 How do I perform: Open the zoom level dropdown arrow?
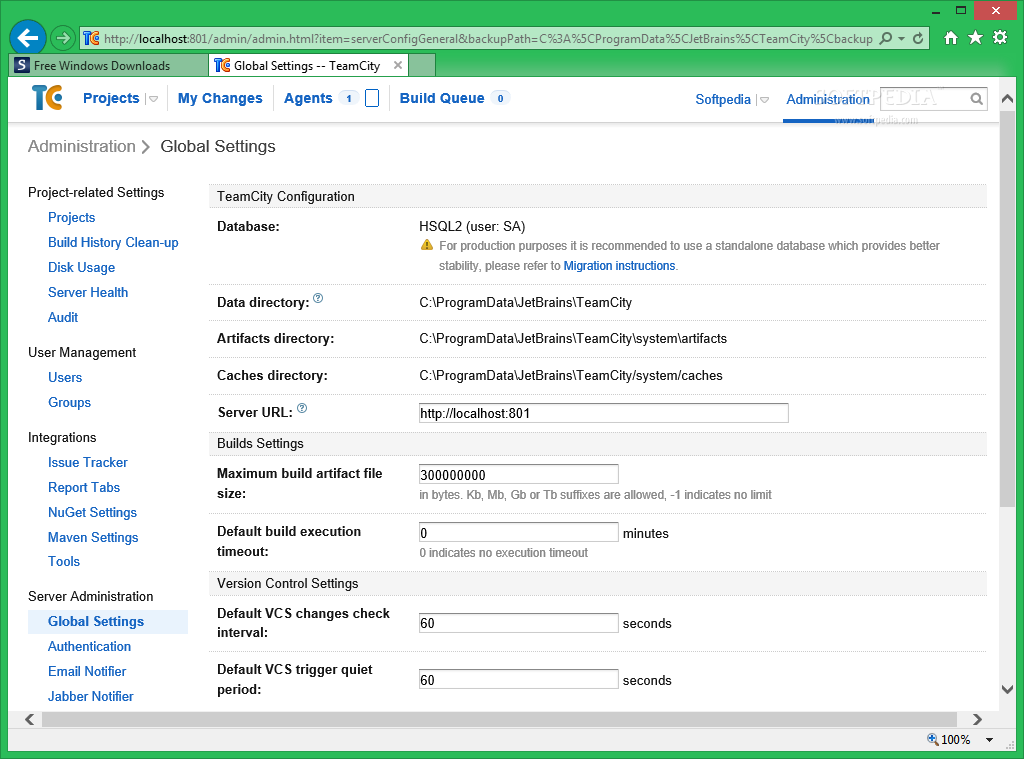989,739
